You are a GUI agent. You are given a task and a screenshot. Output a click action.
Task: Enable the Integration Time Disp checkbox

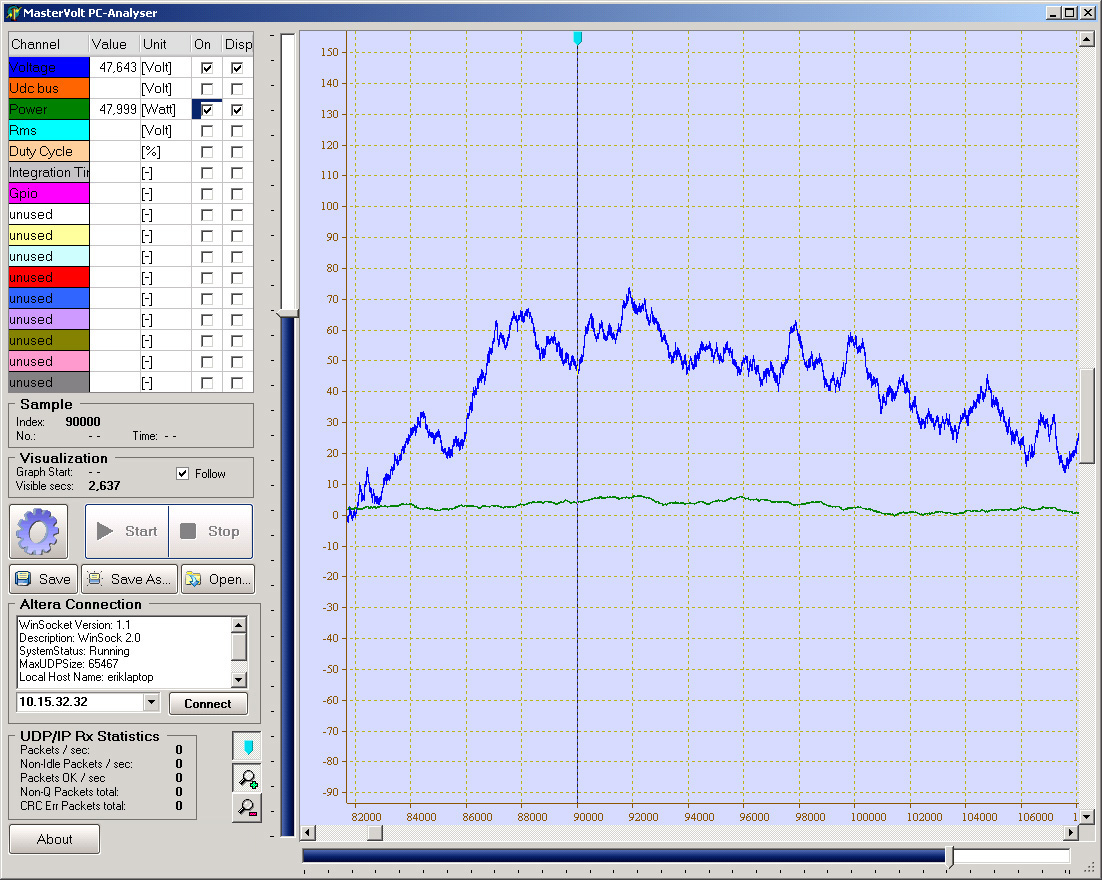[237, 173]
